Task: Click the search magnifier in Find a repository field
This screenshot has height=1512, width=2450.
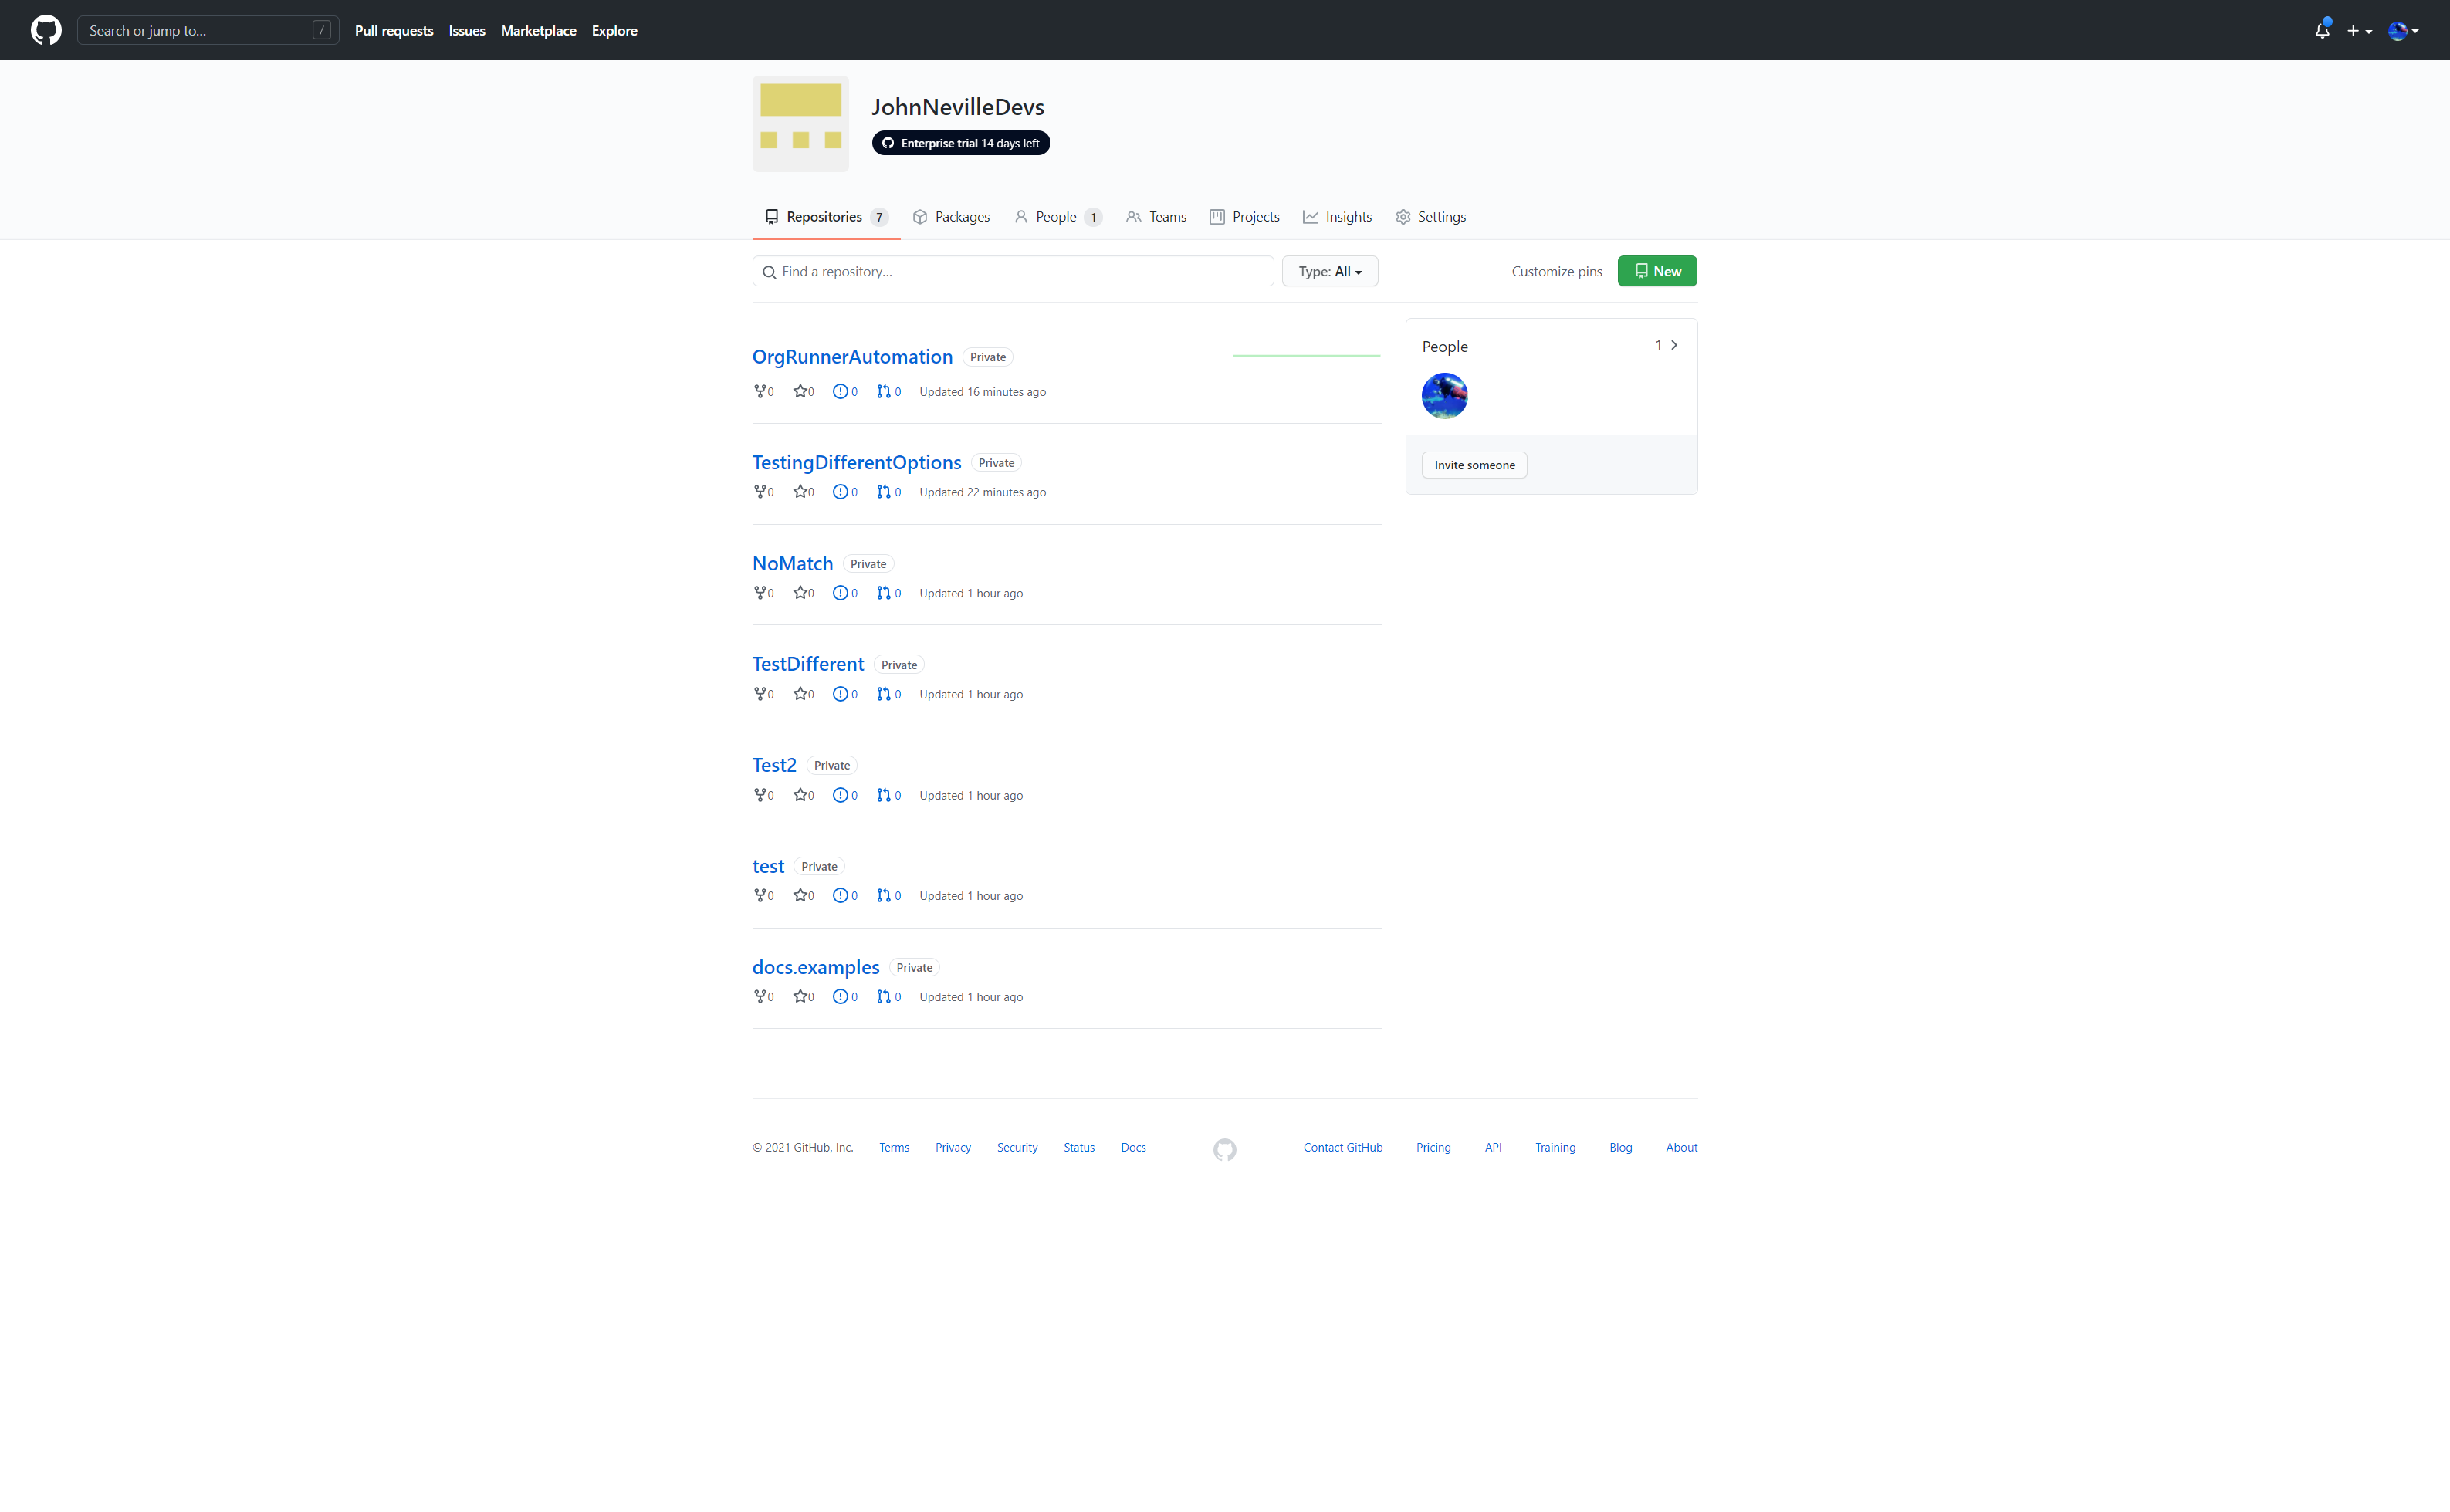Action: tap(769, 271)
